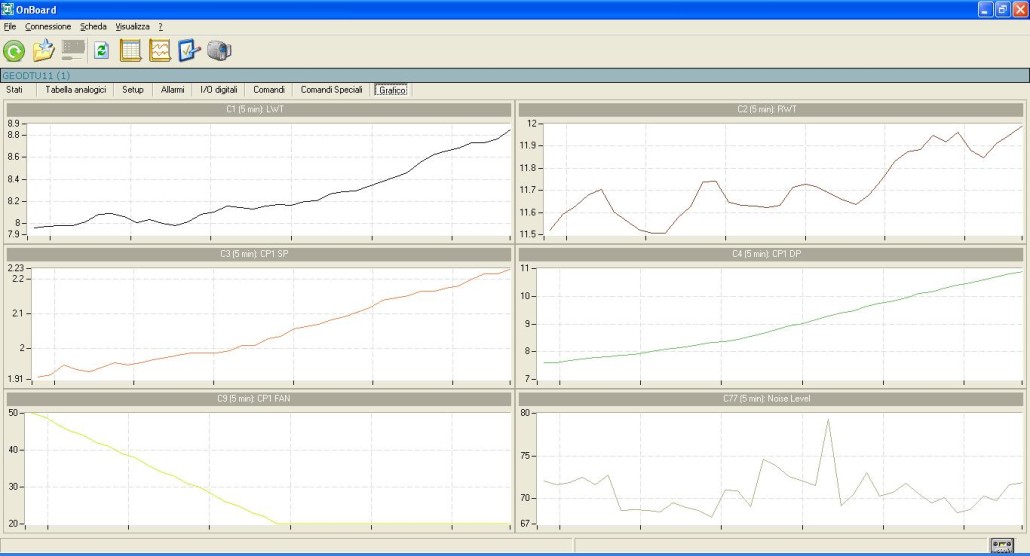Click the checkmark with pen icon
The image size is (1030, 556).
(190, 51)
